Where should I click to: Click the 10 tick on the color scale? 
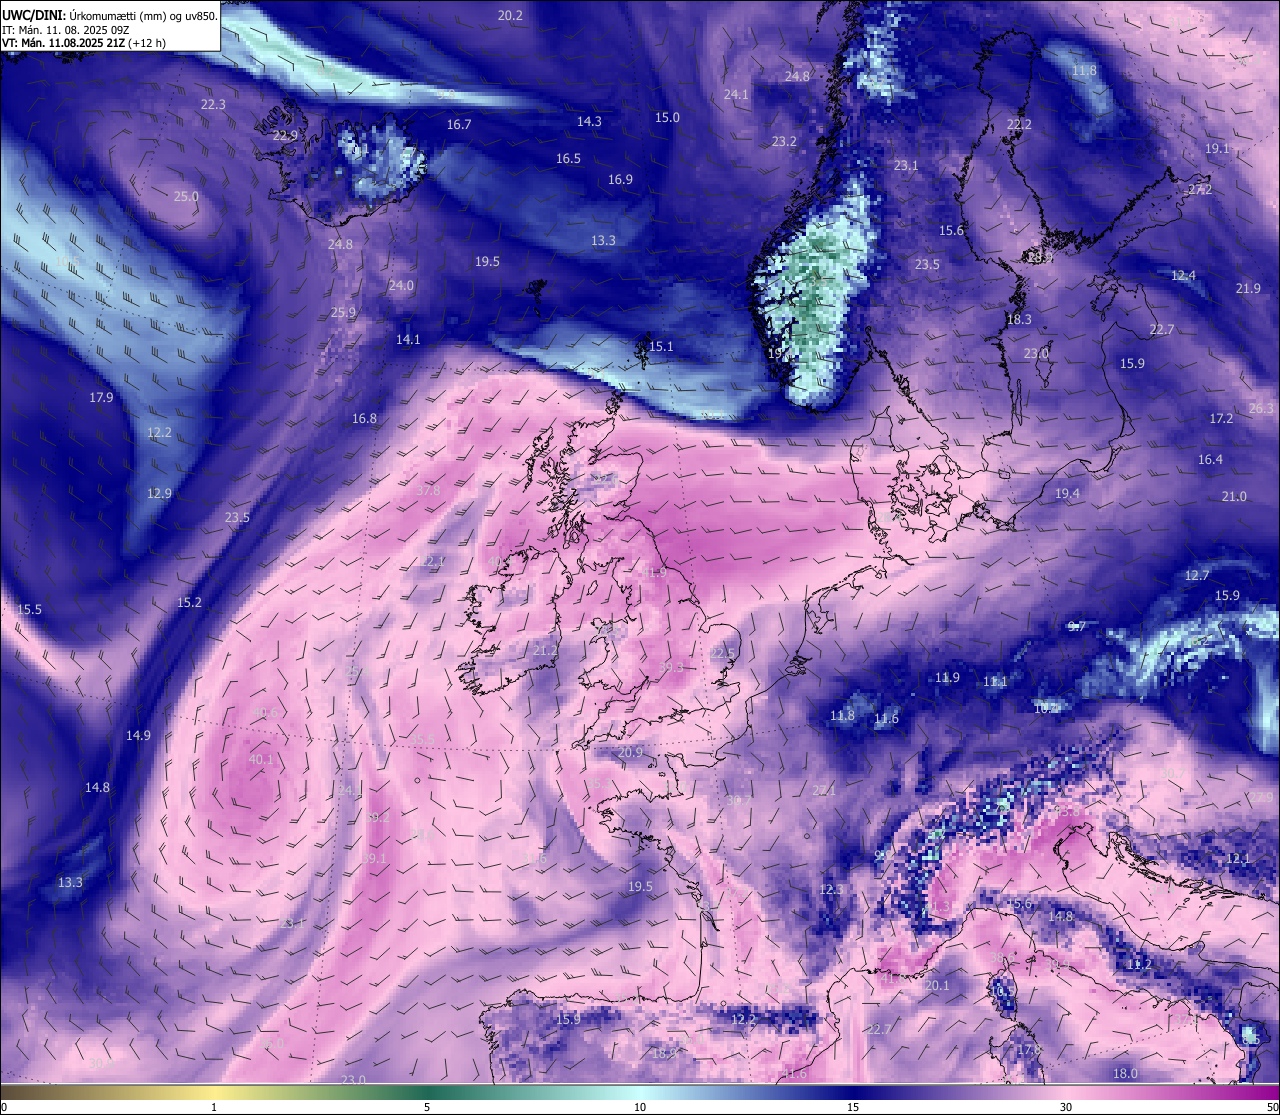coord(640,1107)
